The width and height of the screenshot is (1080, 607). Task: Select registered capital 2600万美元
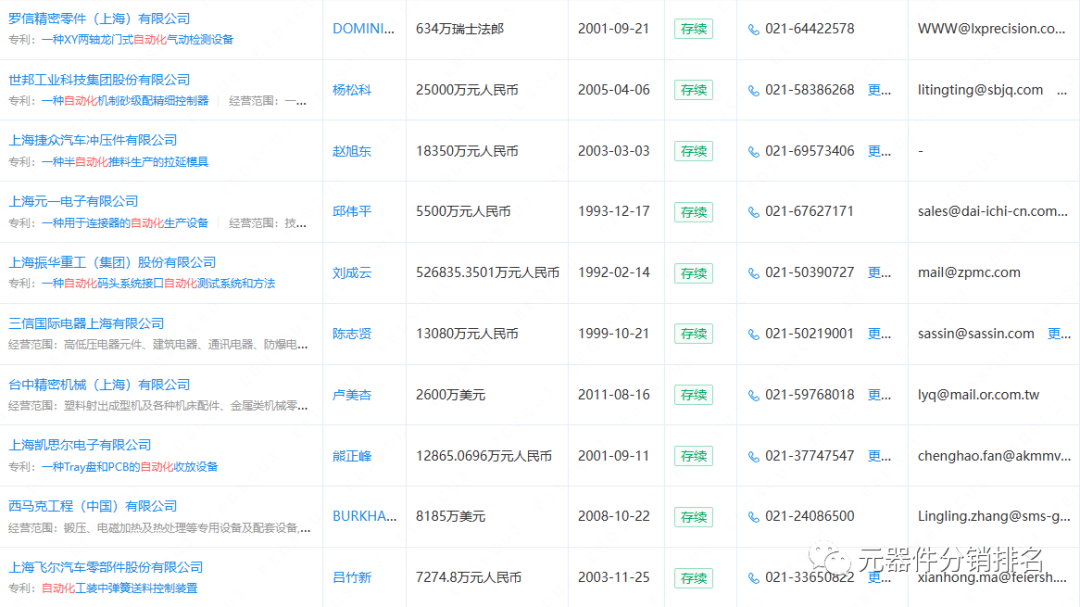tap(450, 395)
